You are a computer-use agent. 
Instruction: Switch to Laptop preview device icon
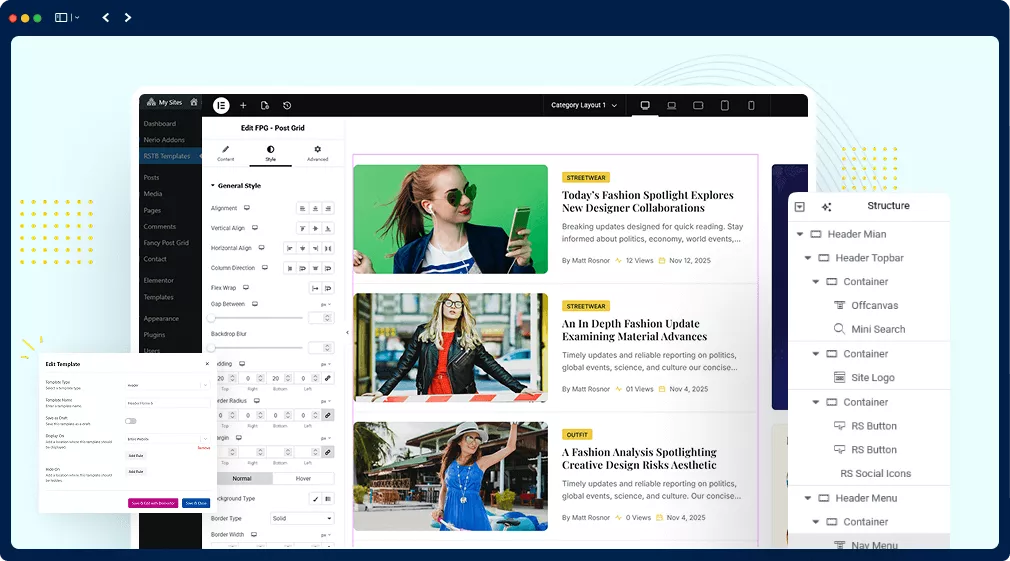point(671,106)
